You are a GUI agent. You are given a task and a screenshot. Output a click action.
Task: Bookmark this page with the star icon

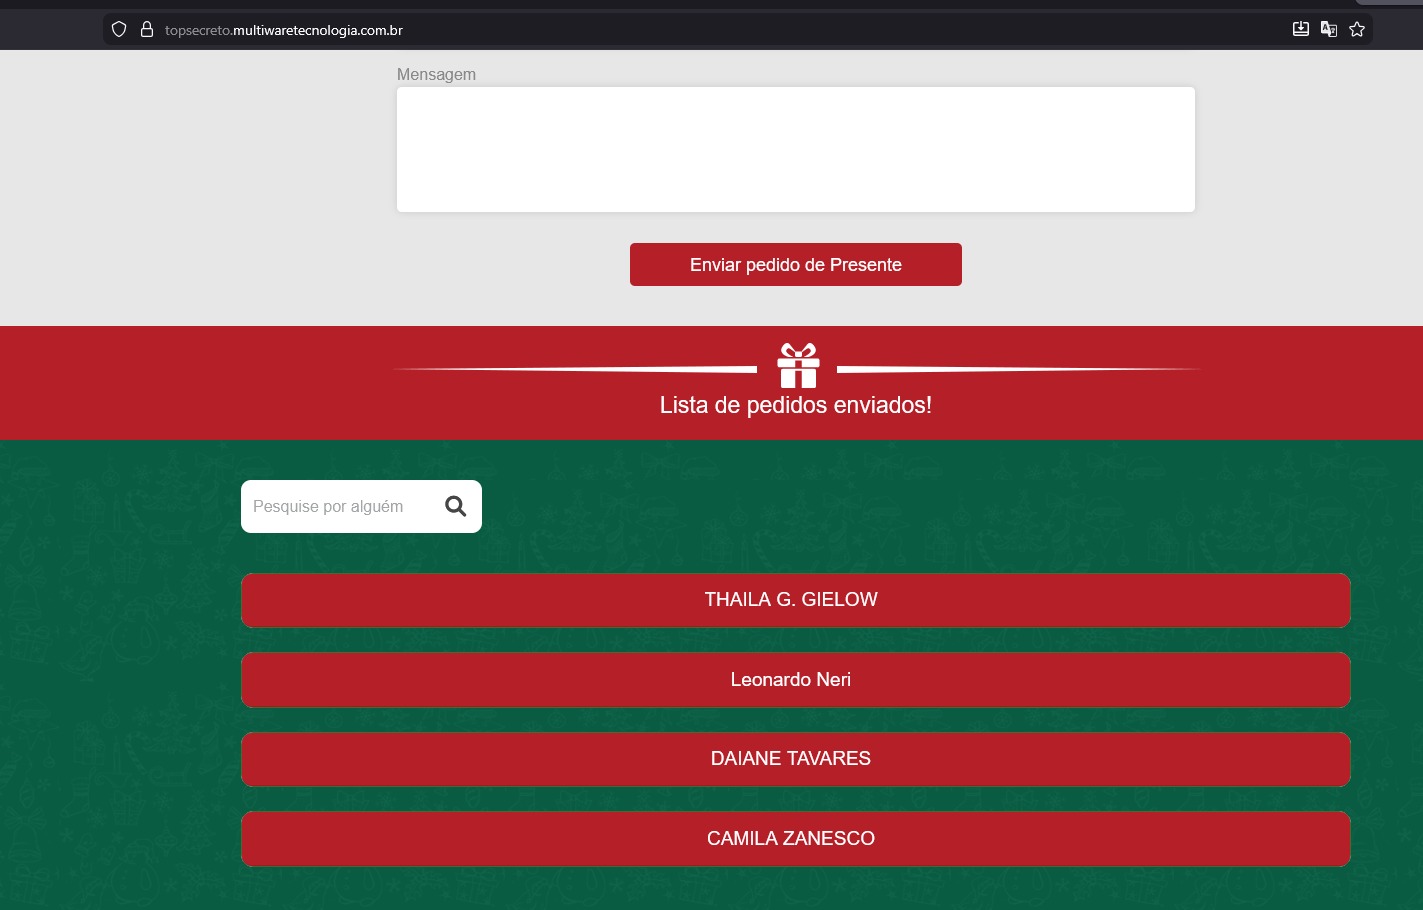pyautogui.click(x=1357, y=29)
